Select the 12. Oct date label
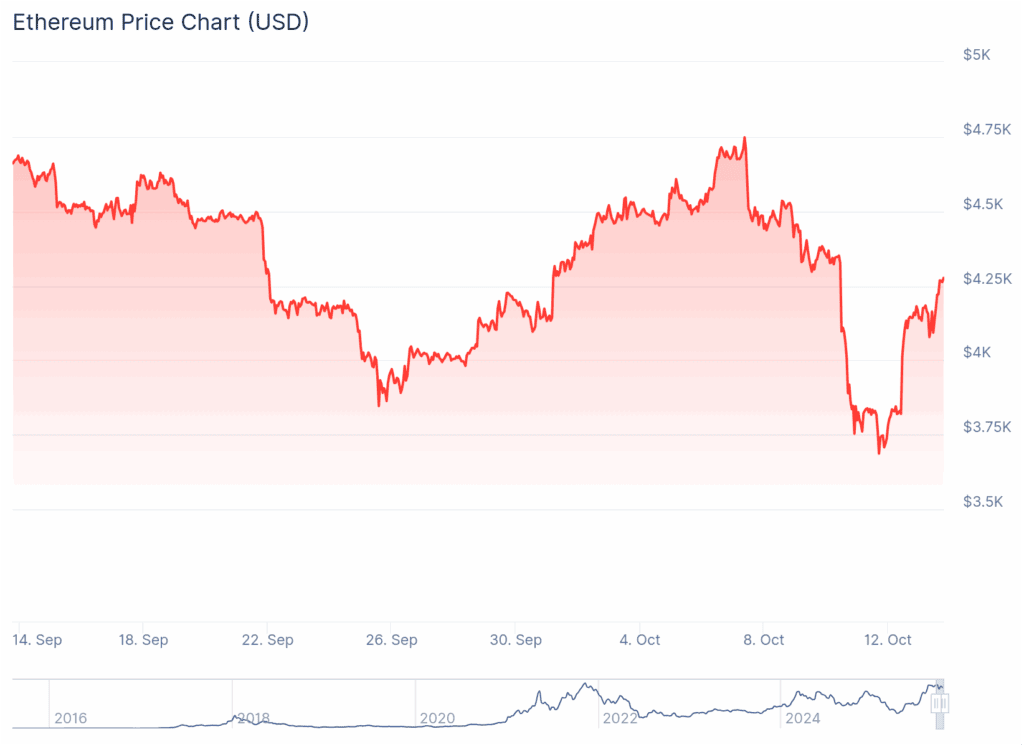Viewport: 1024px width, 747px height. click(887, 640)
